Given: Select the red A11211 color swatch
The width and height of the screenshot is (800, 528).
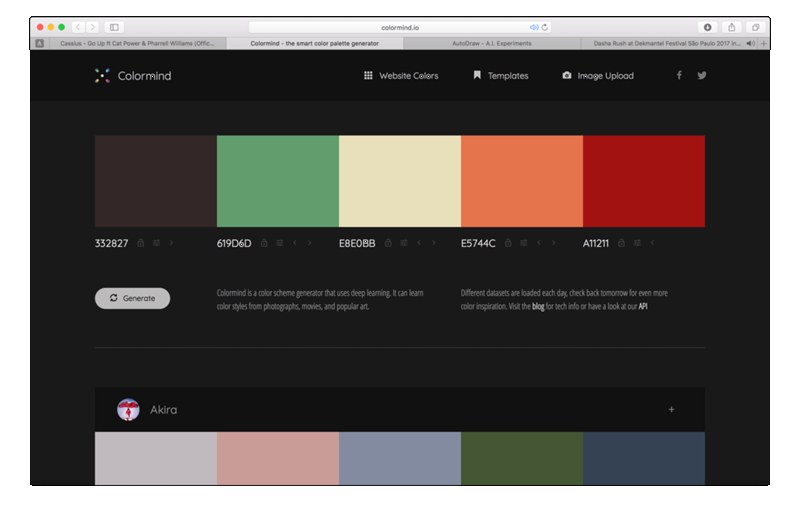Looking at the screenshot, I should pyautogui.click(x=643, y=181).
